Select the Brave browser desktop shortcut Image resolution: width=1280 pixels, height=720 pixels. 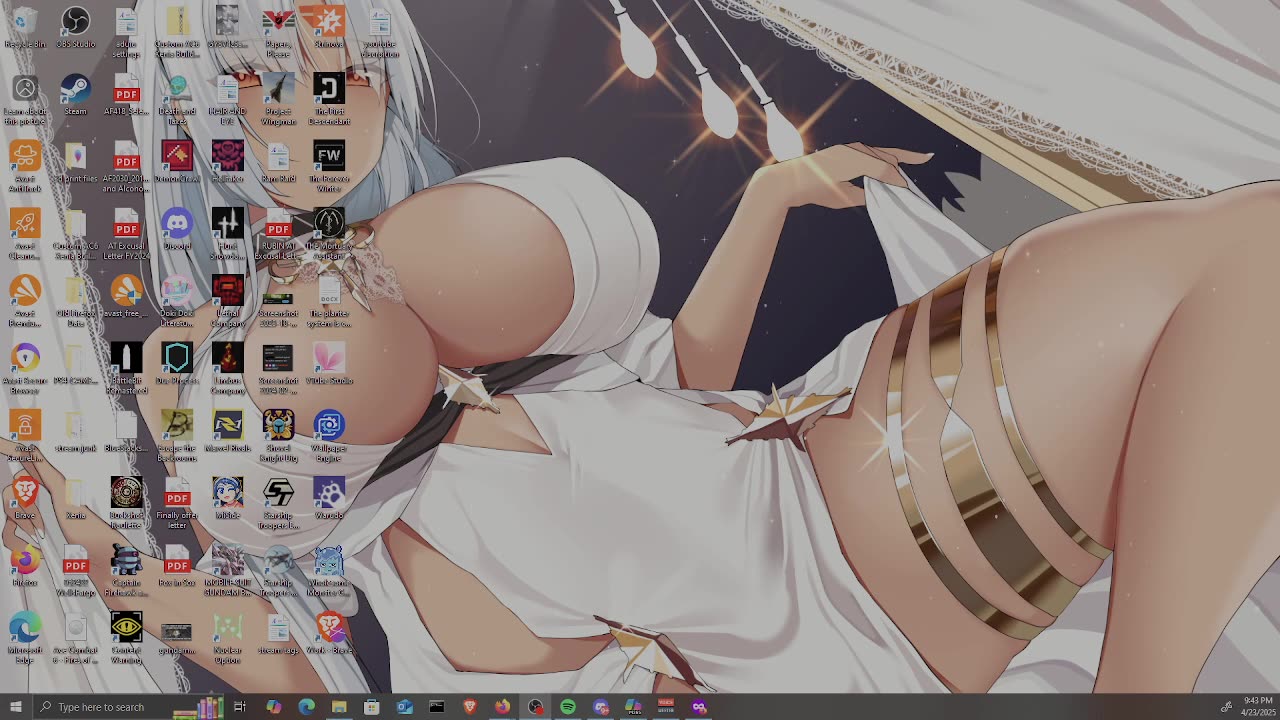click(x=24, y=498)
